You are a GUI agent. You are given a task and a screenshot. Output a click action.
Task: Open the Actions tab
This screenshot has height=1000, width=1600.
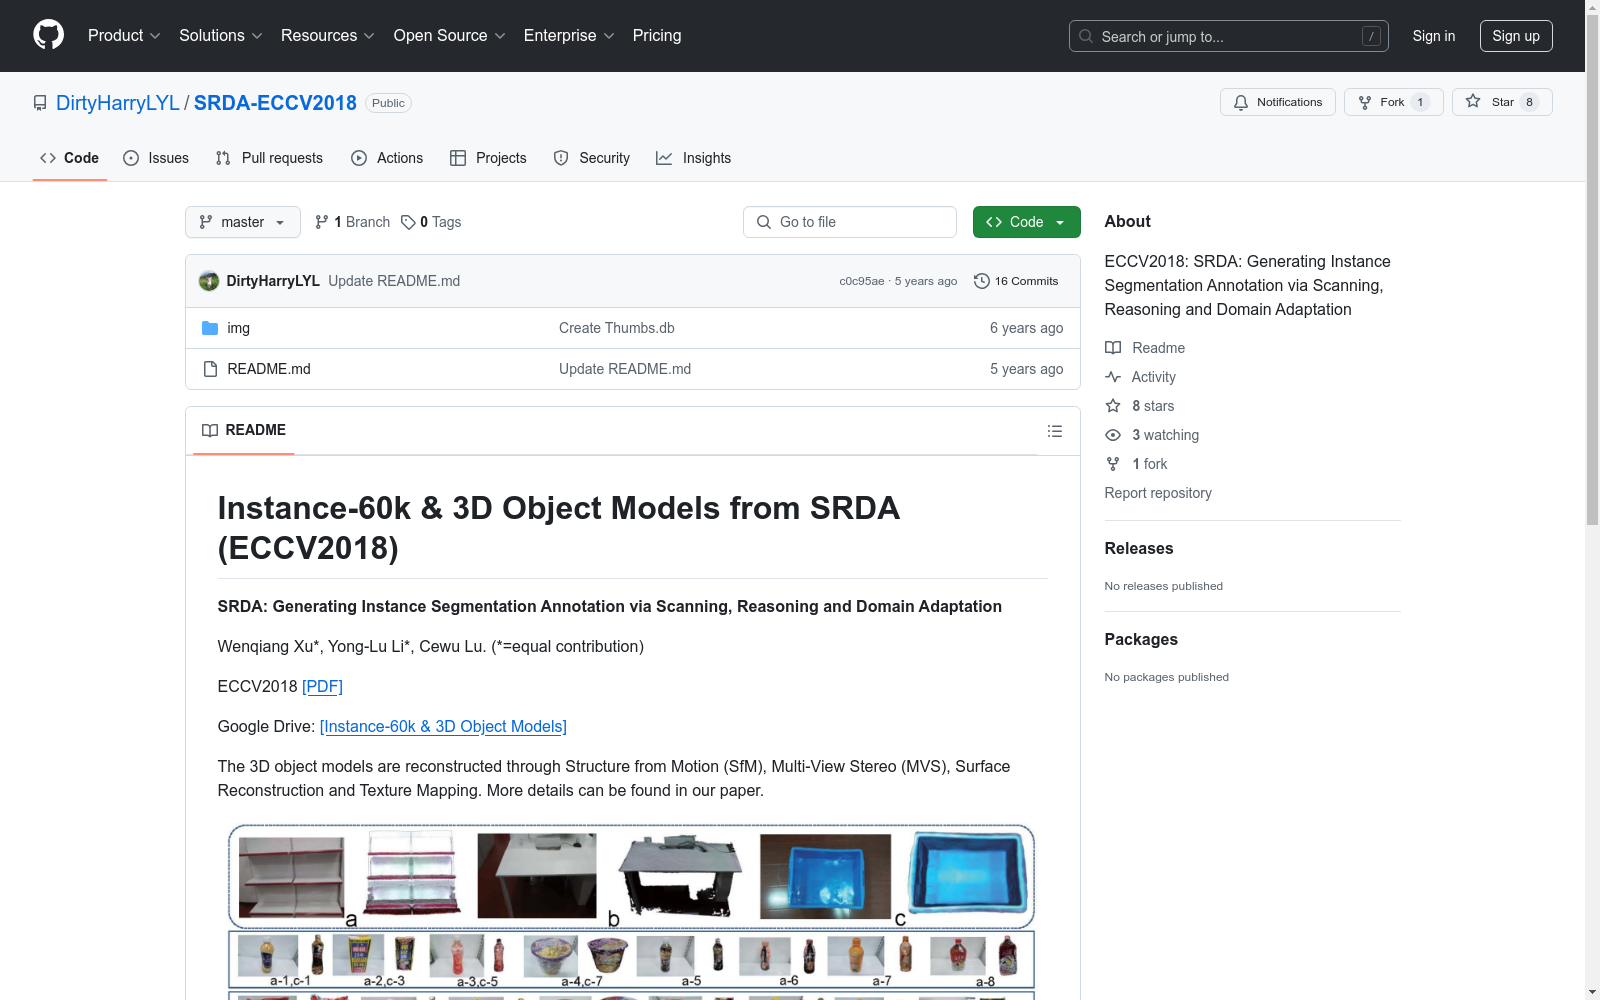pyautogui.click(x=387, y=158)
